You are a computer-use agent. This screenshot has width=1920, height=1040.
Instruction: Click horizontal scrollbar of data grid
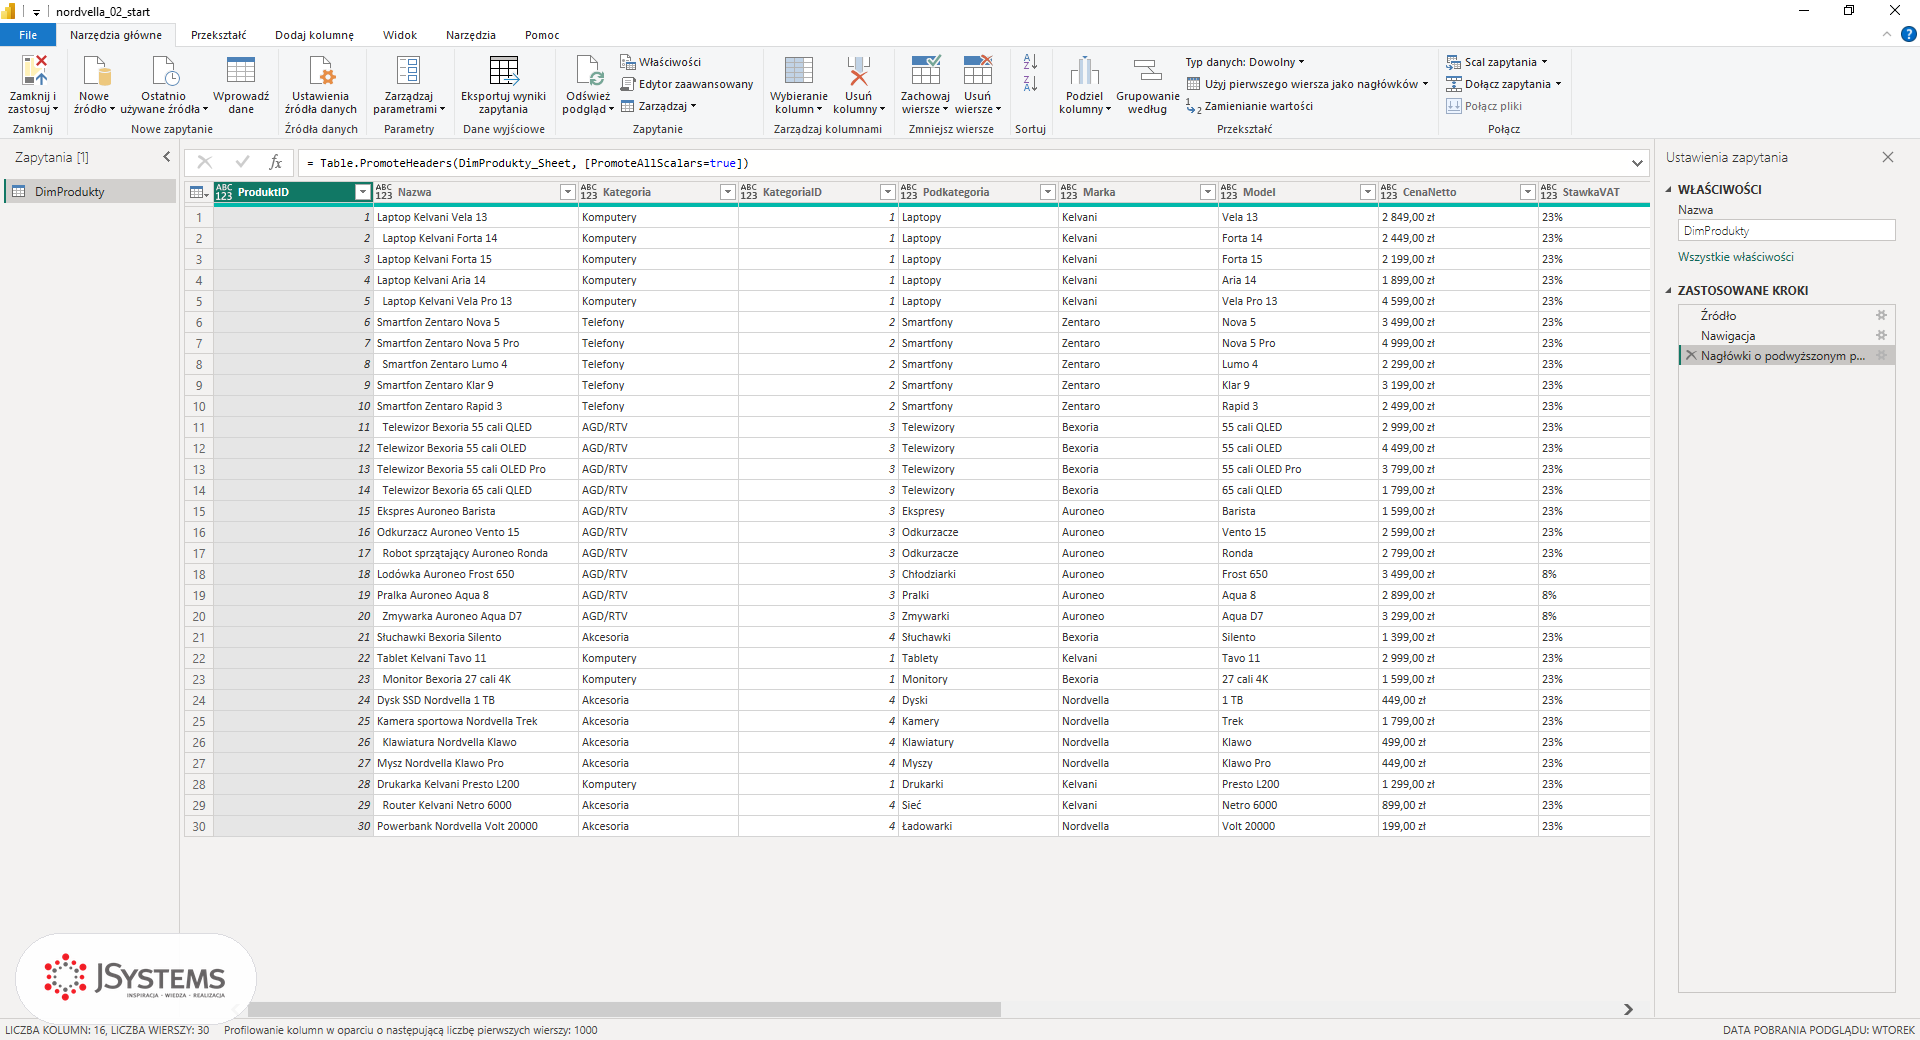[624, 1009]
